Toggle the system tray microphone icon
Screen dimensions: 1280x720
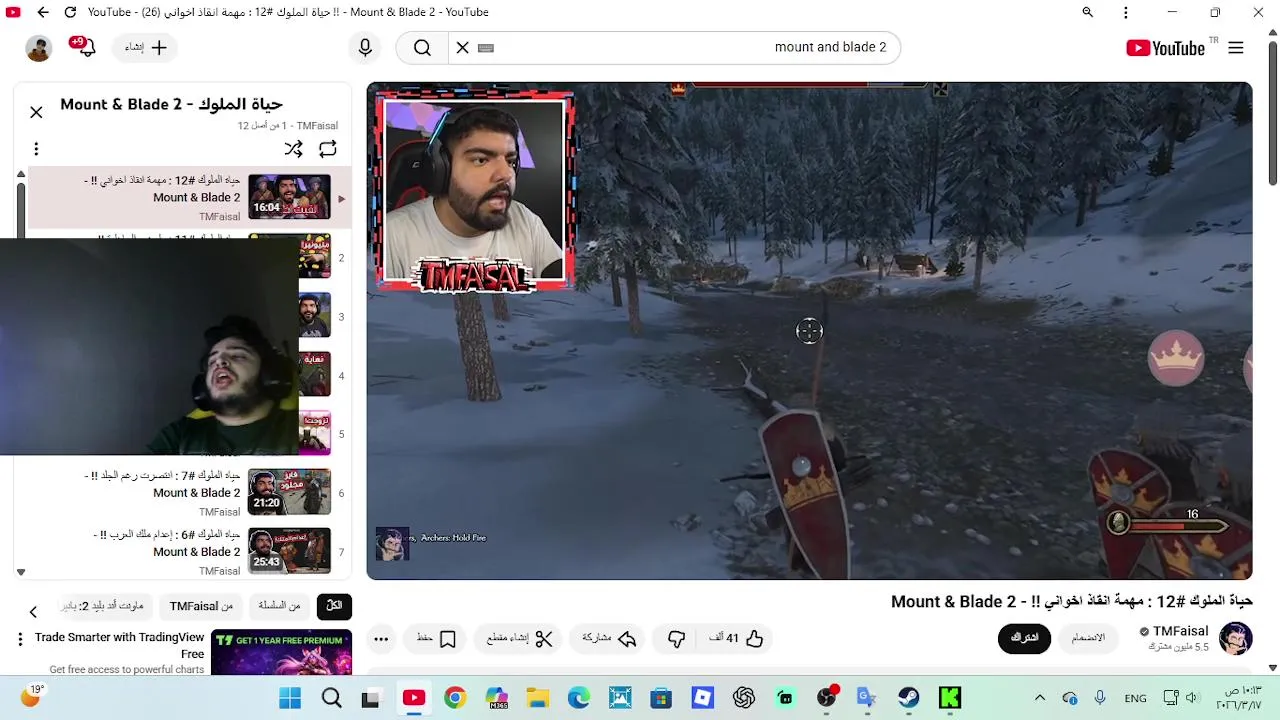pyautogui.click(x=1100, y=698)
